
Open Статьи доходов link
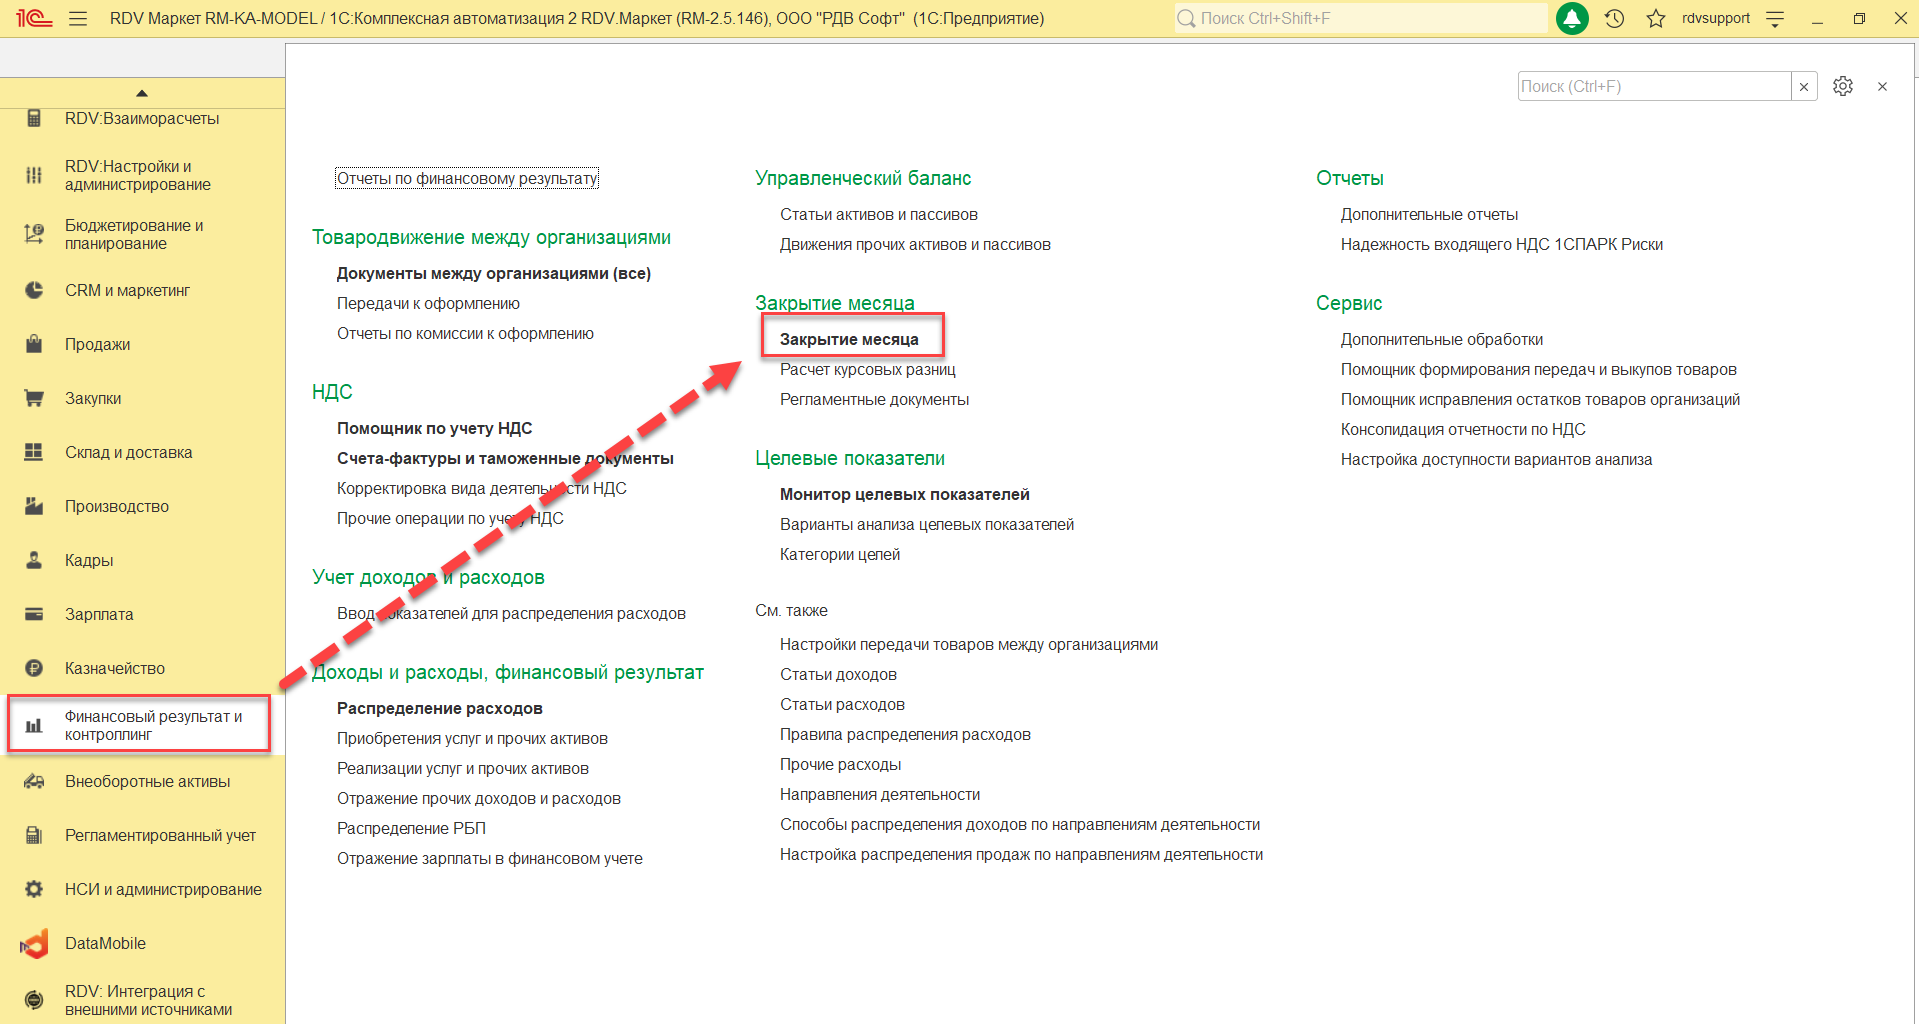click(839, 674)
